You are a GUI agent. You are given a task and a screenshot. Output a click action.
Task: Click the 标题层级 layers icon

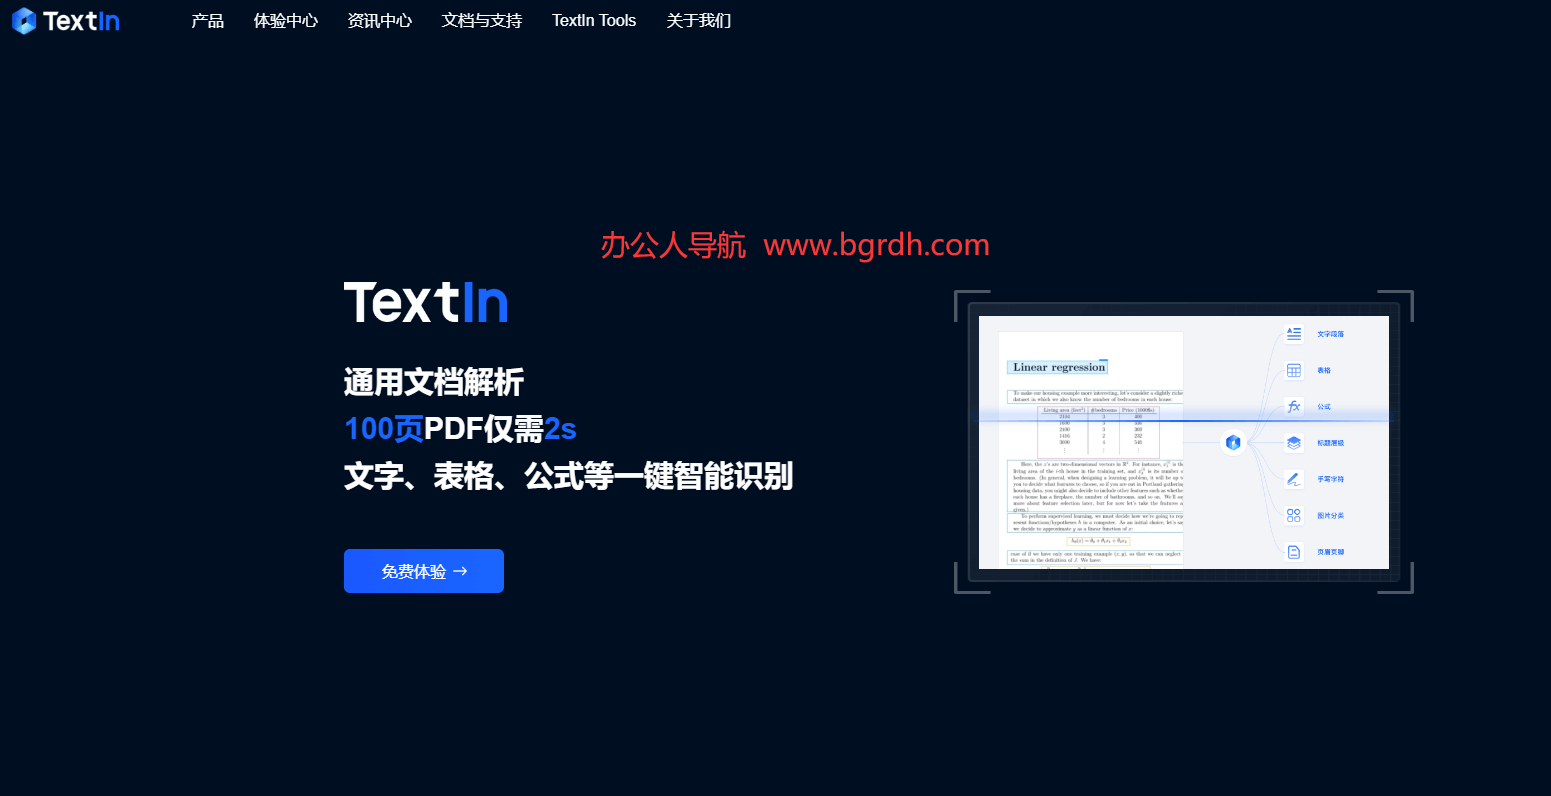coord(1293,442)
